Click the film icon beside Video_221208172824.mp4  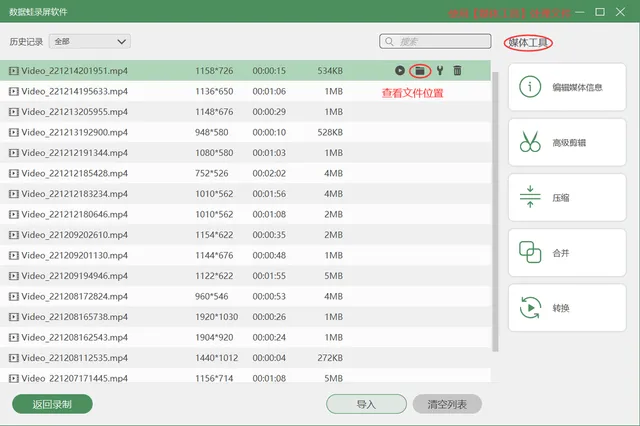click(x=14, y=296)
